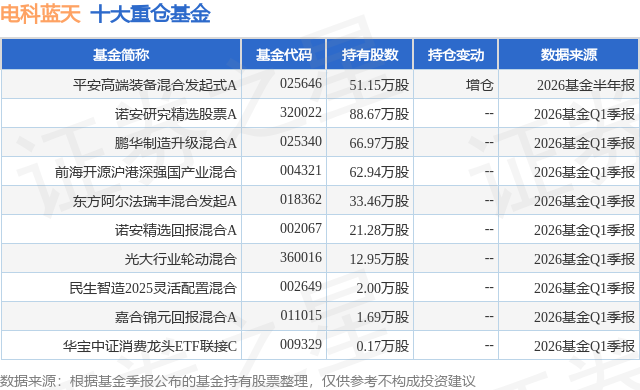
Task: Click the 电科蓝天 title text
Action: pos(40,14)
